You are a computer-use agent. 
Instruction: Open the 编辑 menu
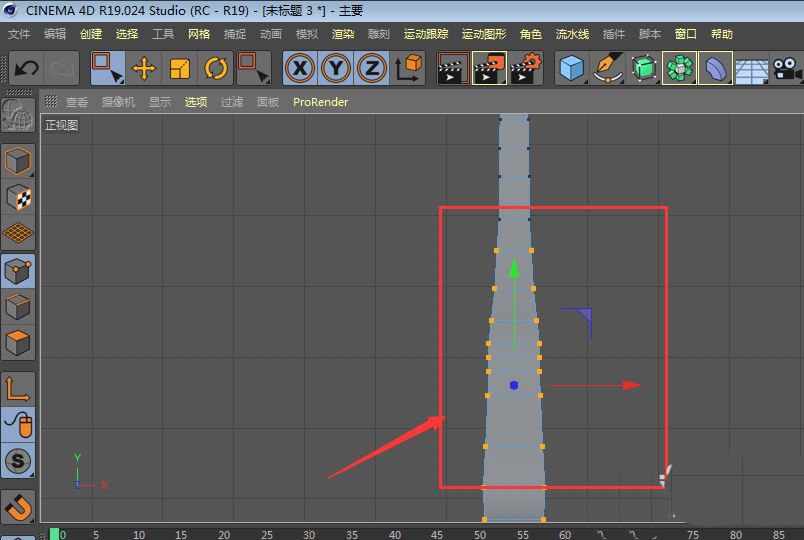pyautogui.click(x=55, y=34)
